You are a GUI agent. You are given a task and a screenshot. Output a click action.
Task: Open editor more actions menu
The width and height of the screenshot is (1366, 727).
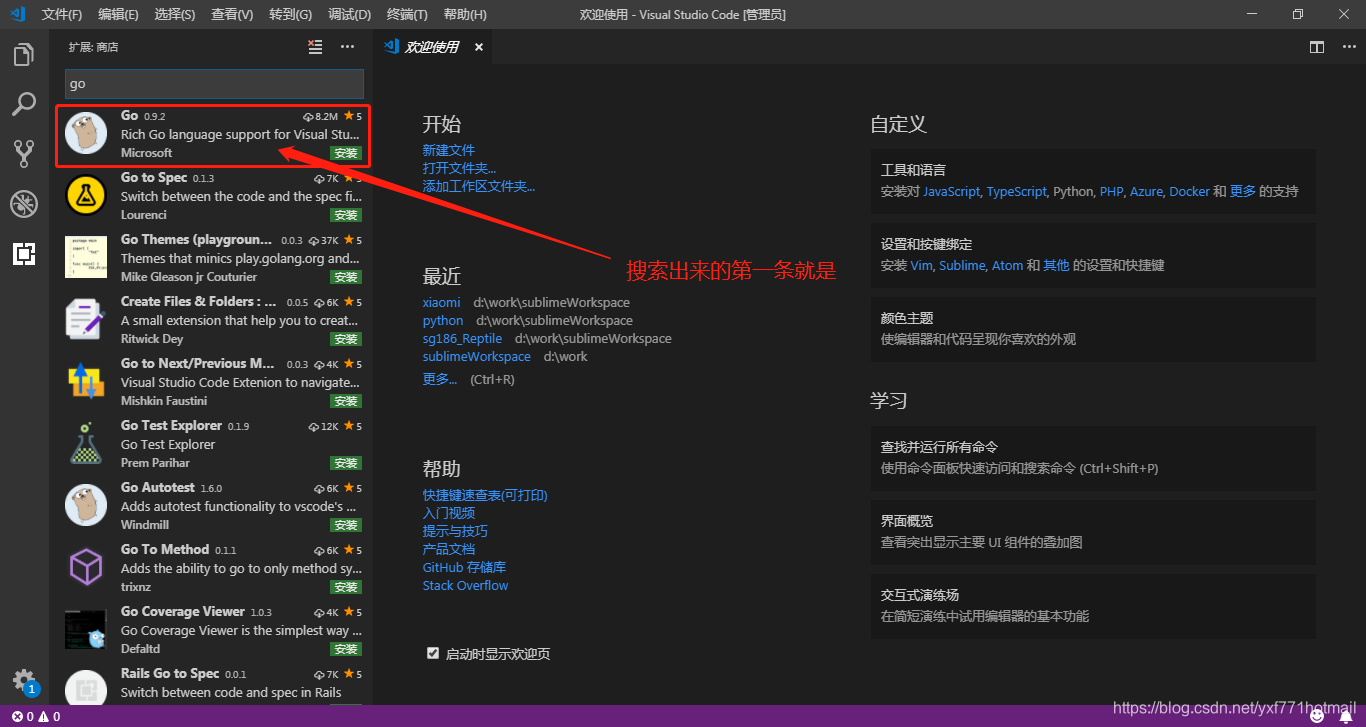pyautogui.click(x=1348, y=47)
